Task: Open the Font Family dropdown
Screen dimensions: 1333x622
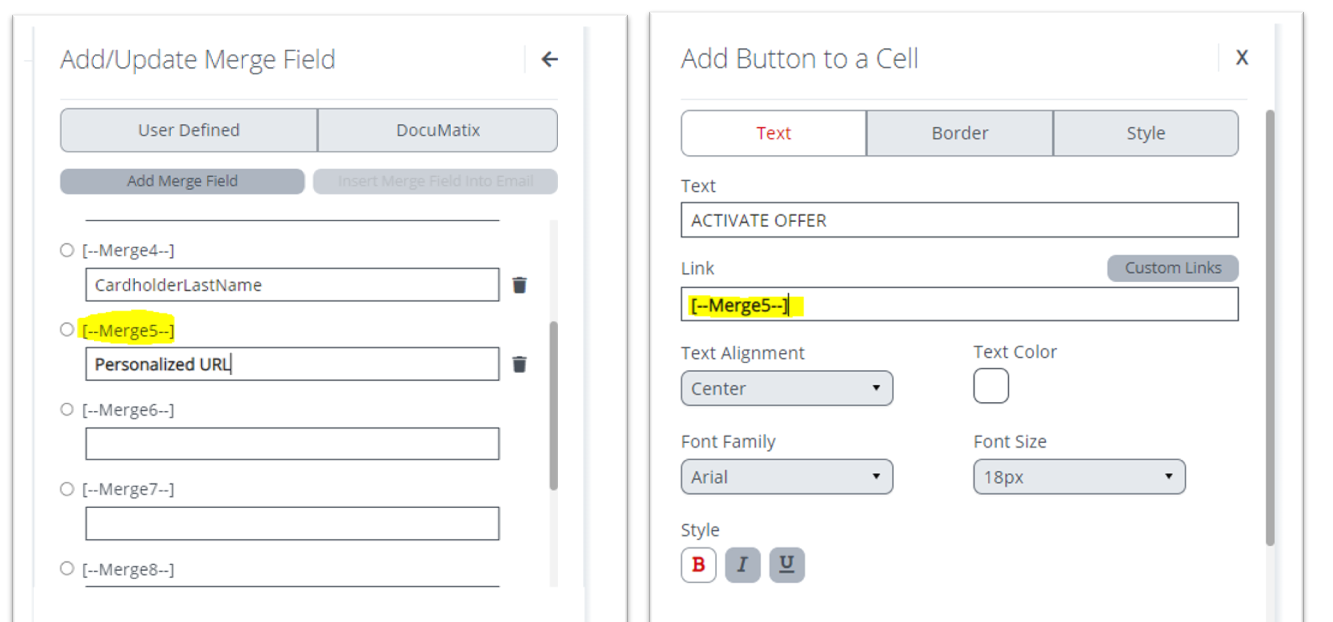Action: [786, 477]
